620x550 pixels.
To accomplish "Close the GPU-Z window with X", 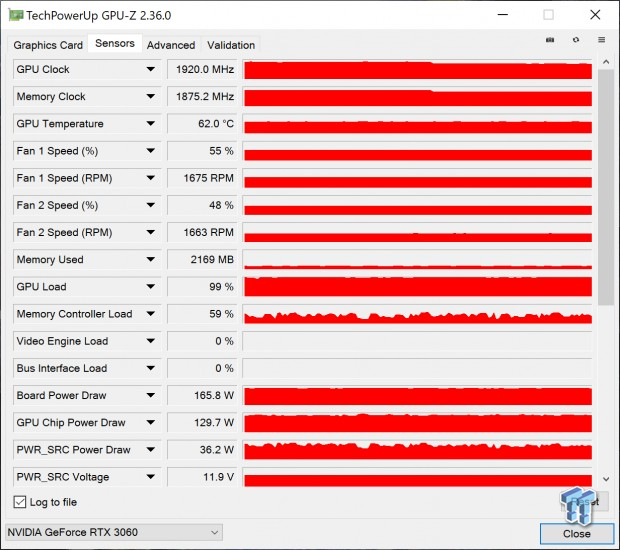I will pyautogui.click(x=595, y=15).
